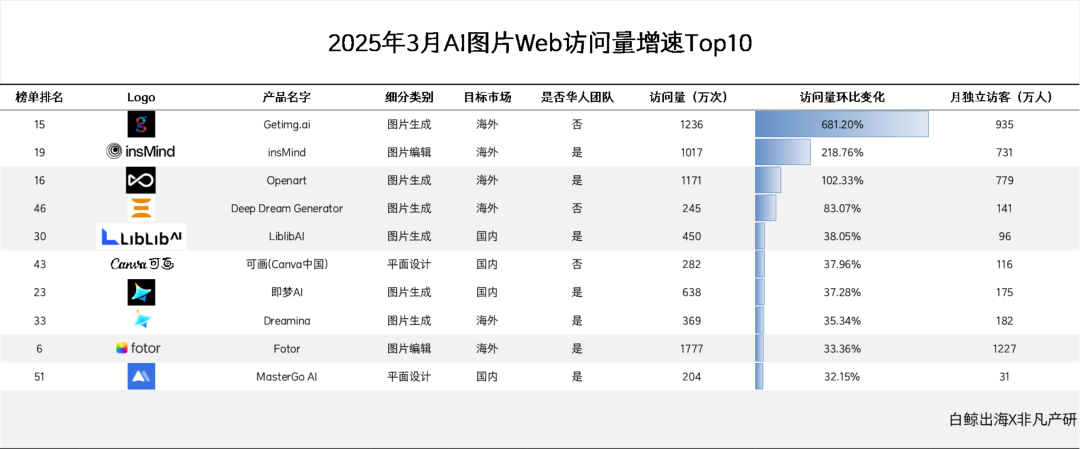Click the 102.33% growth bar
Image resolution: width=1080 pixels, height=449 pixels.
pyautogui.click(x=768, y=180)
